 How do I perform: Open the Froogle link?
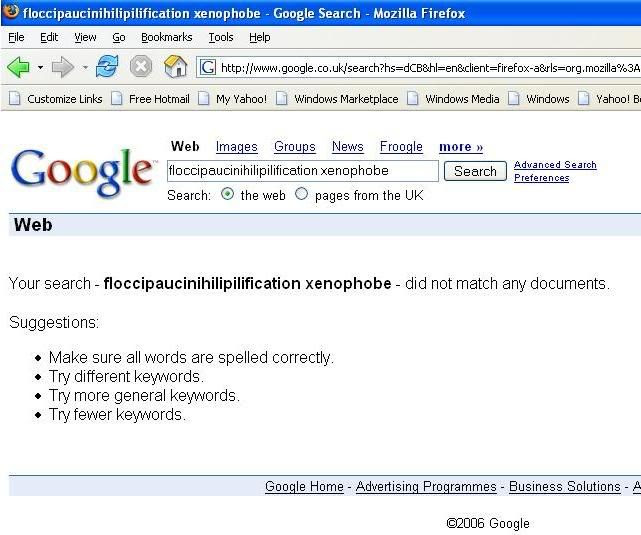click(x=401, y=147)
